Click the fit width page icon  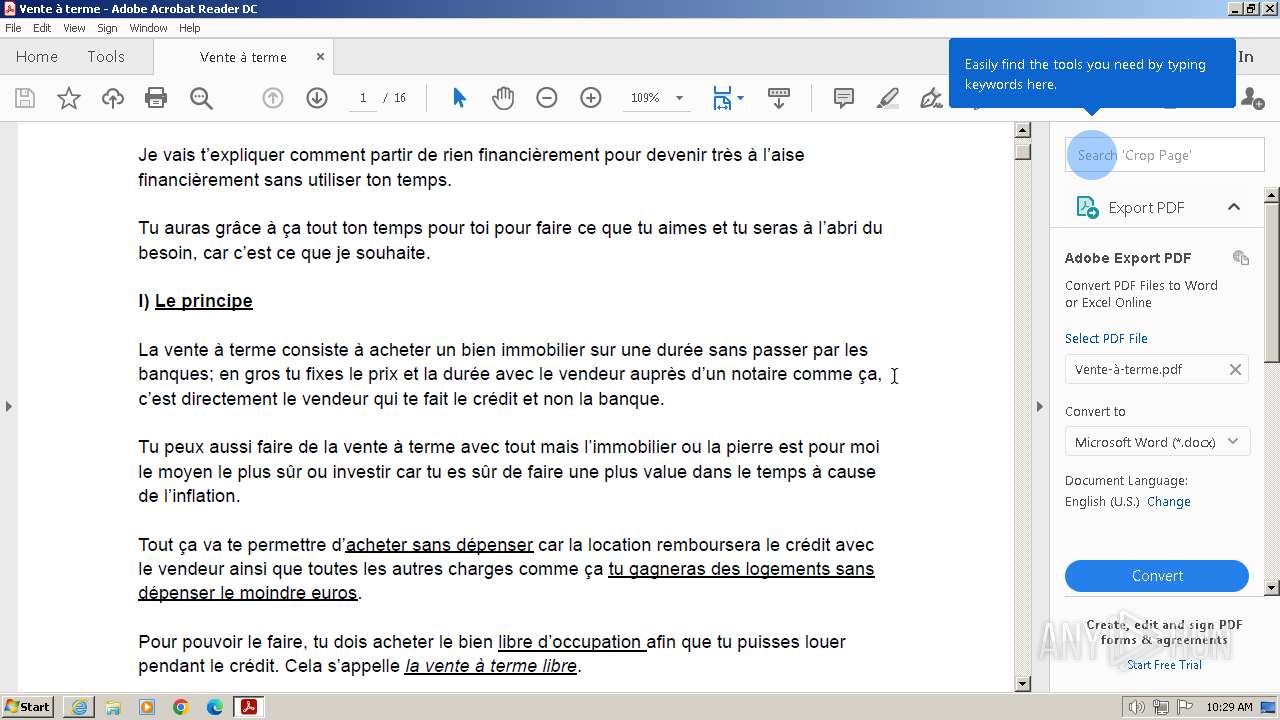(722, 98)
